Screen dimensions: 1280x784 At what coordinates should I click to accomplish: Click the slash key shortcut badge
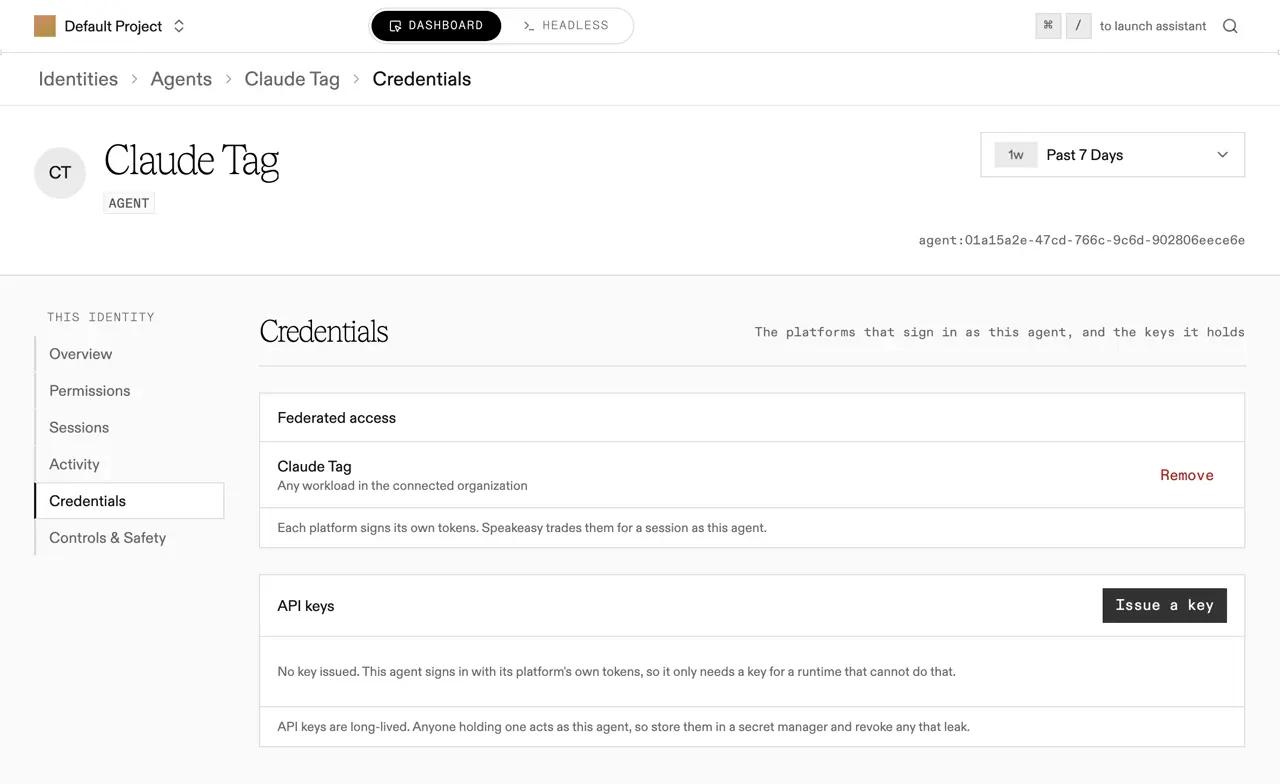1078,26
